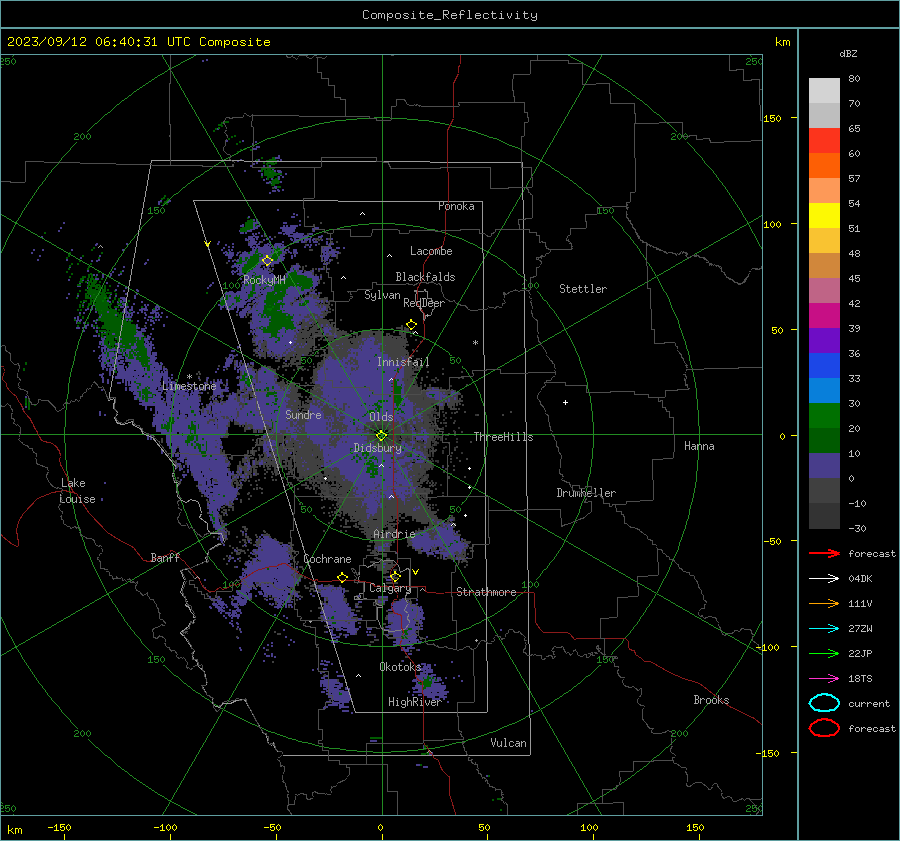900x841 pixels.
Task: Click the Didsbury label
Action: pos(378,448)
